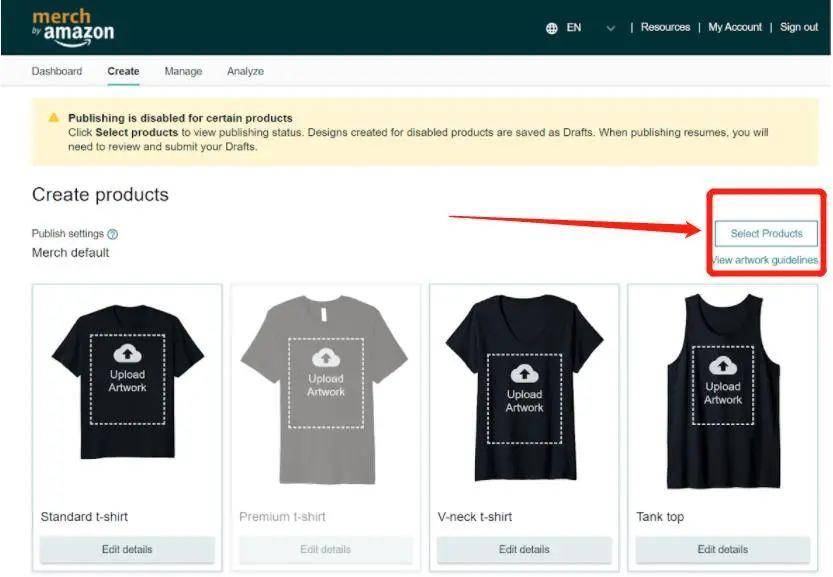833x577 pixels.
Task: Click the globe language icon
Action: [552, 28]
